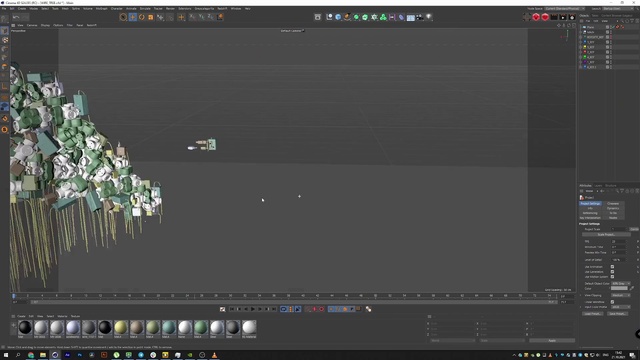Viewport: 640px width, 360px height.
Task: Select the Live Selection tool
Action: click(123, 17)
